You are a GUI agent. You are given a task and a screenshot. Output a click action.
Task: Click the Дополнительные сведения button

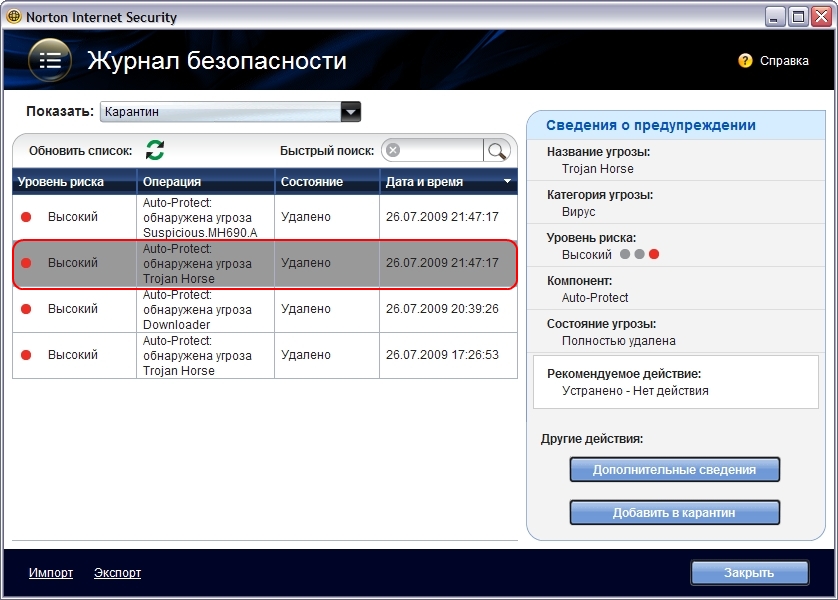point(674,470)
